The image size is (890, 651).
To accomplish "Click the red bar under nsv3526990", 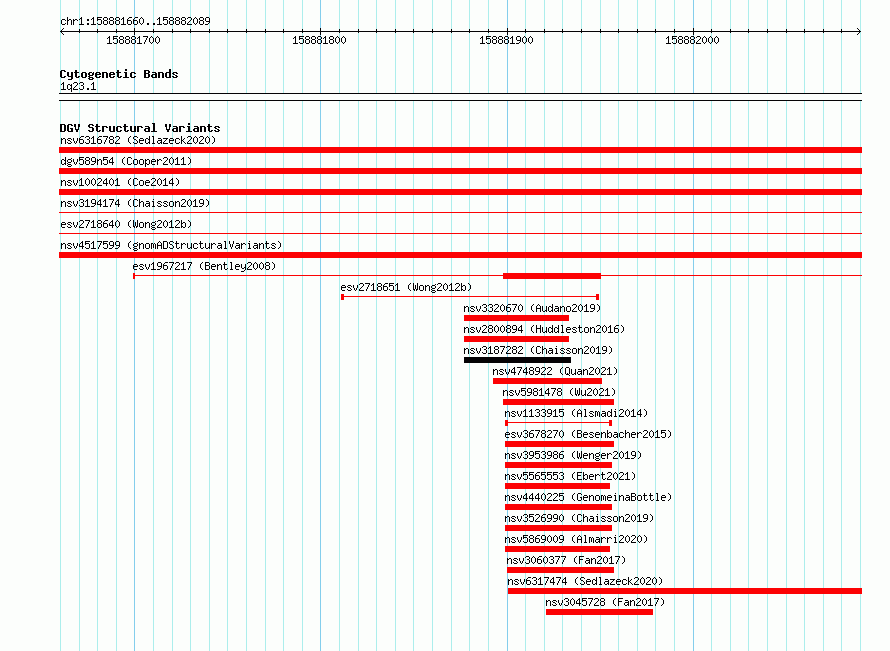I will pyautogui.click(x=558, y=528).
